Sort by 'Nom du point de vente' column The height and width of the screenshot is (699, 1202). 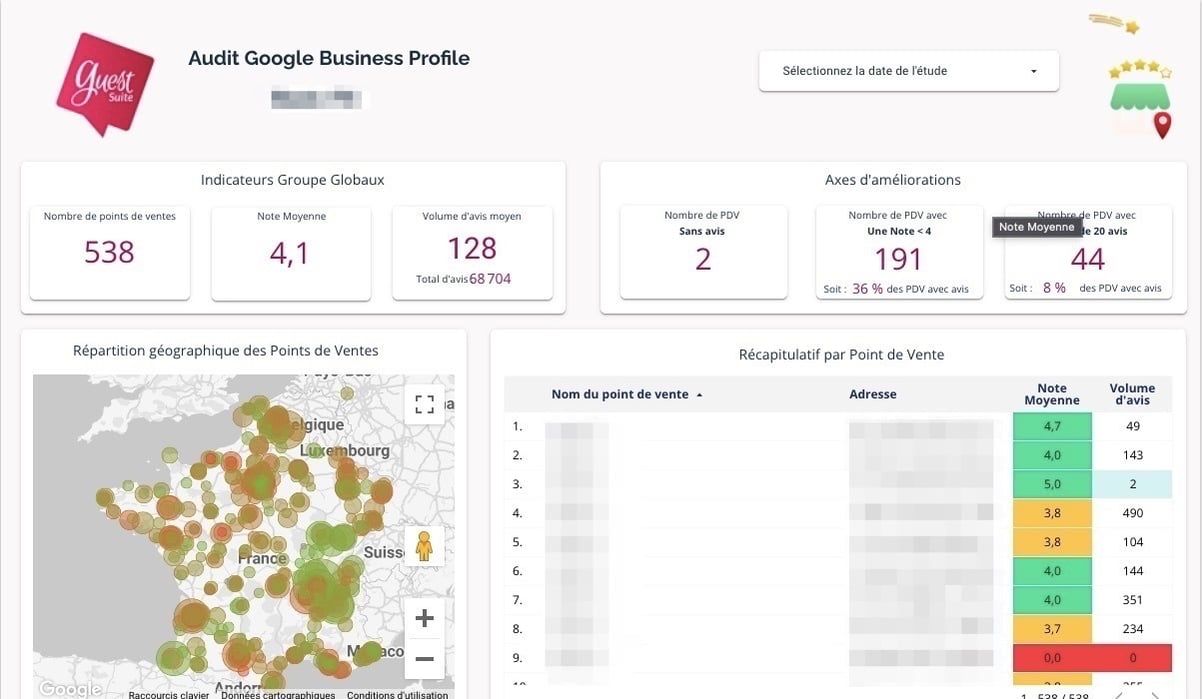click(627, 394)
